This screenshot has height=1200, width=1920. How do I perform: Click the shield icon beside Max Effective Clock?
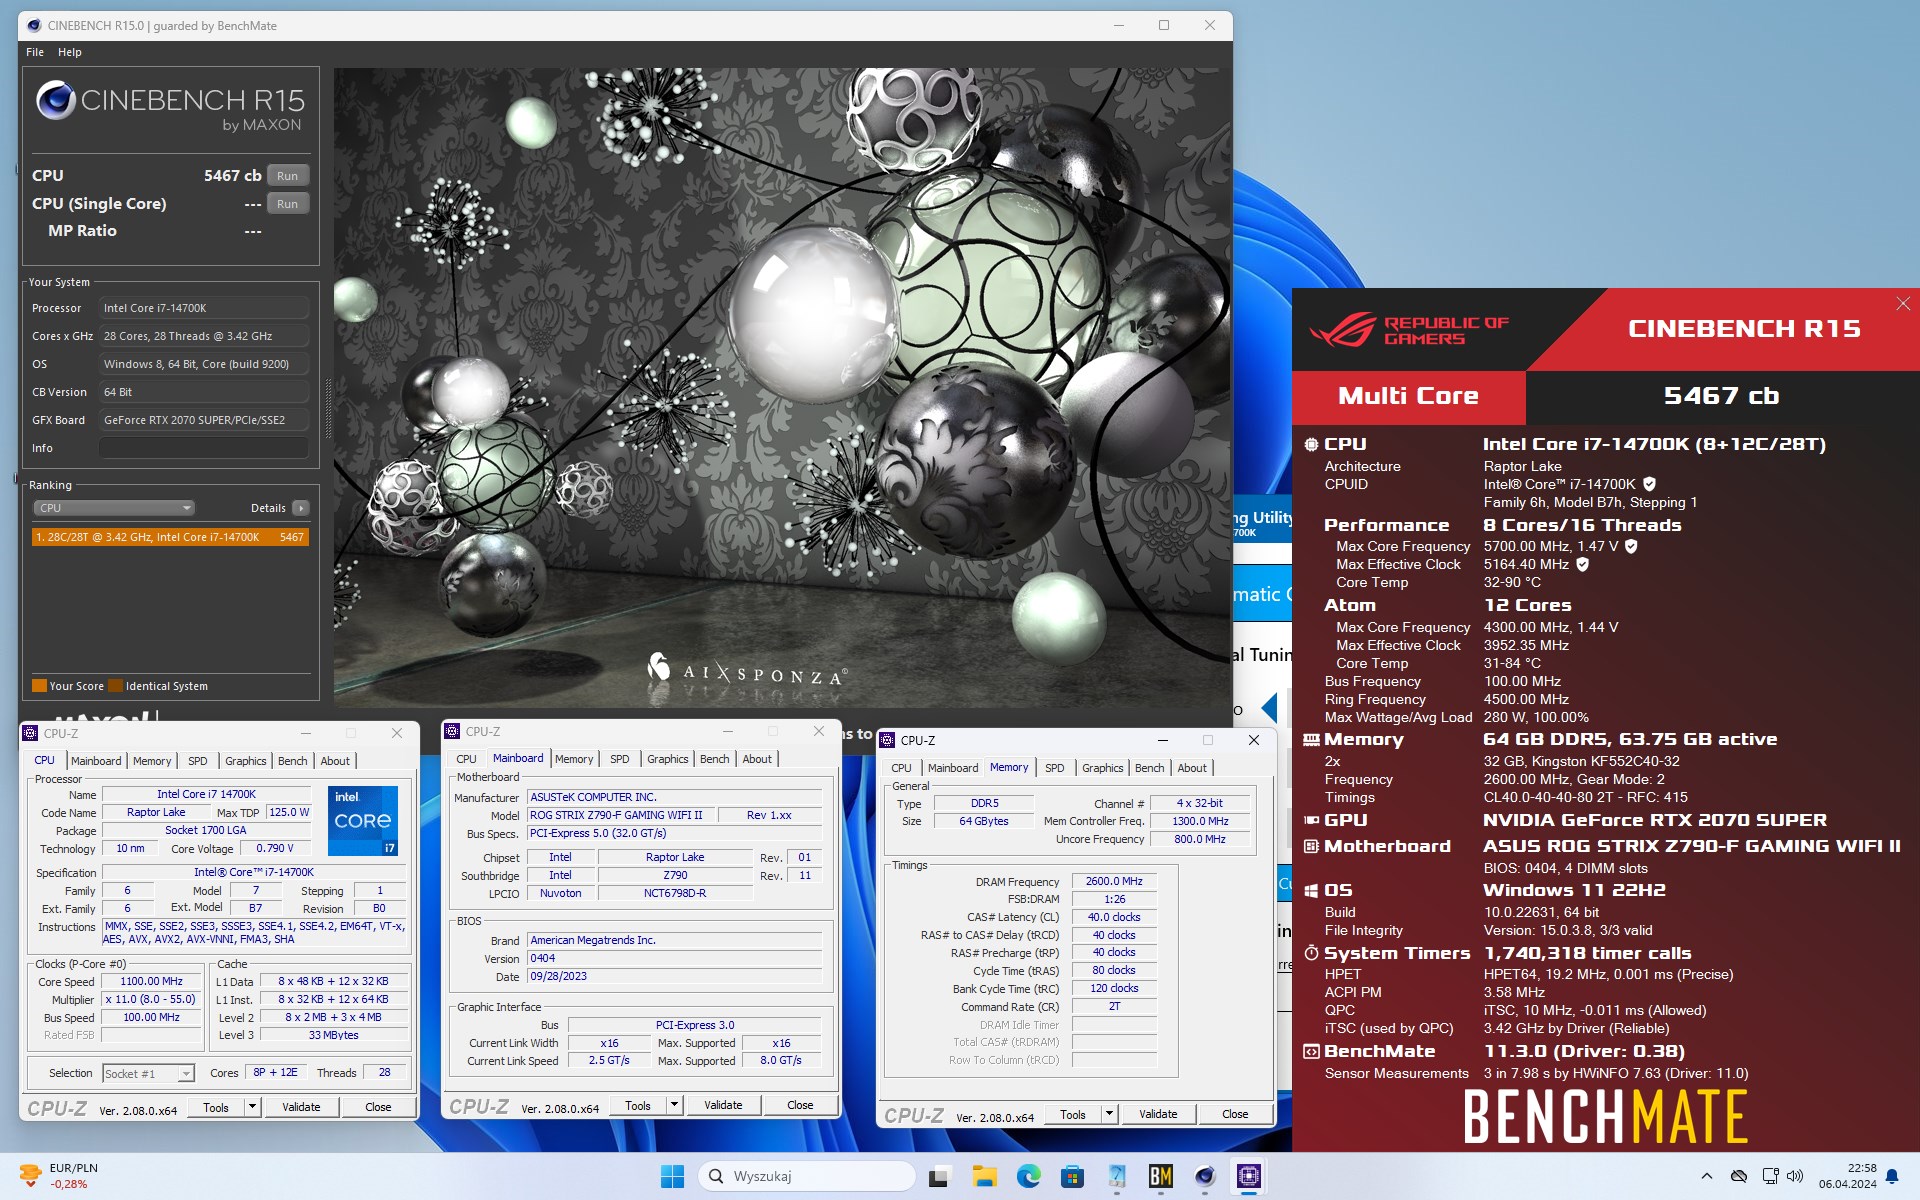coord(1583,564)
